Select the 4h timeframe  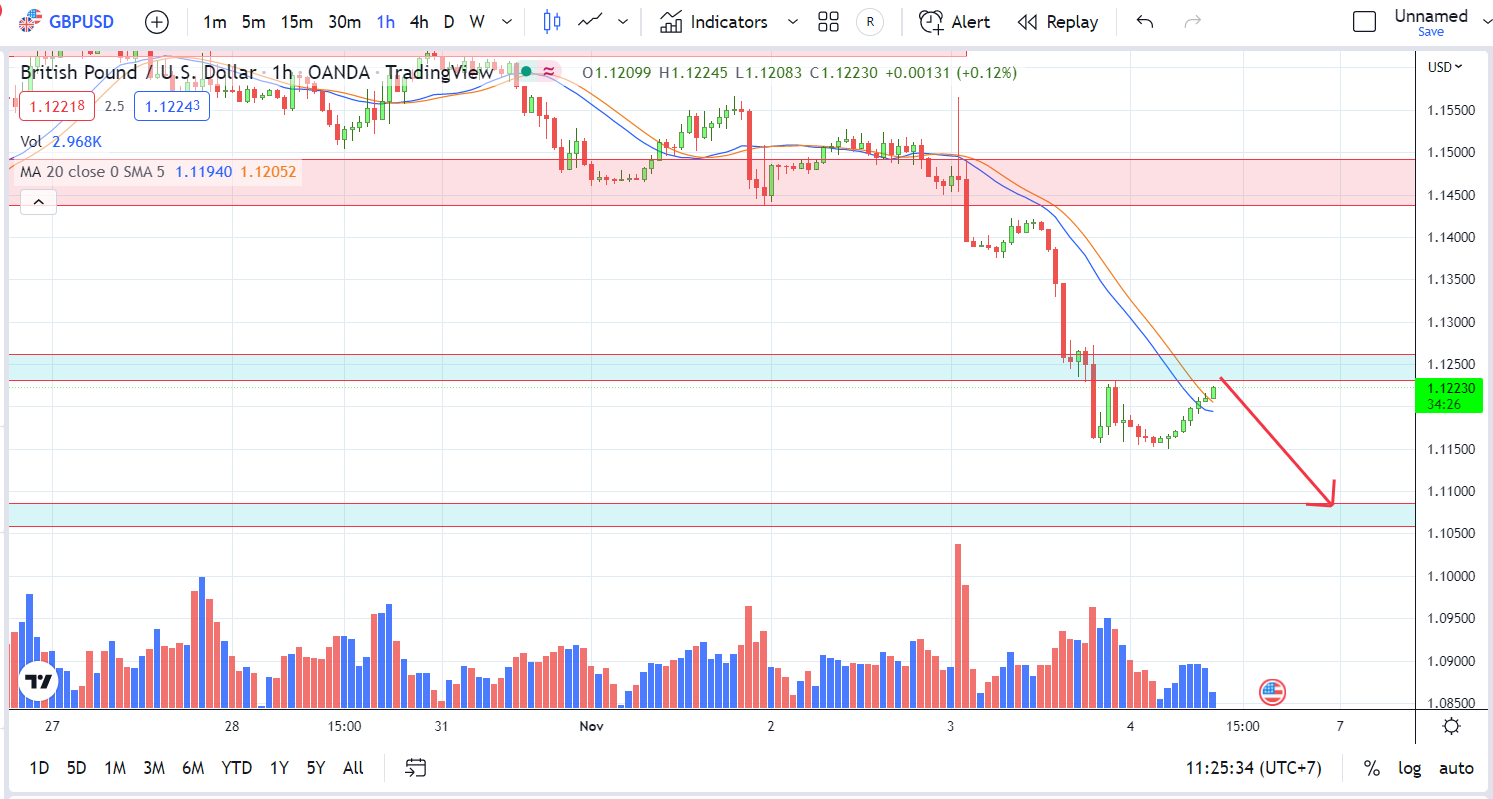(420, 21)
